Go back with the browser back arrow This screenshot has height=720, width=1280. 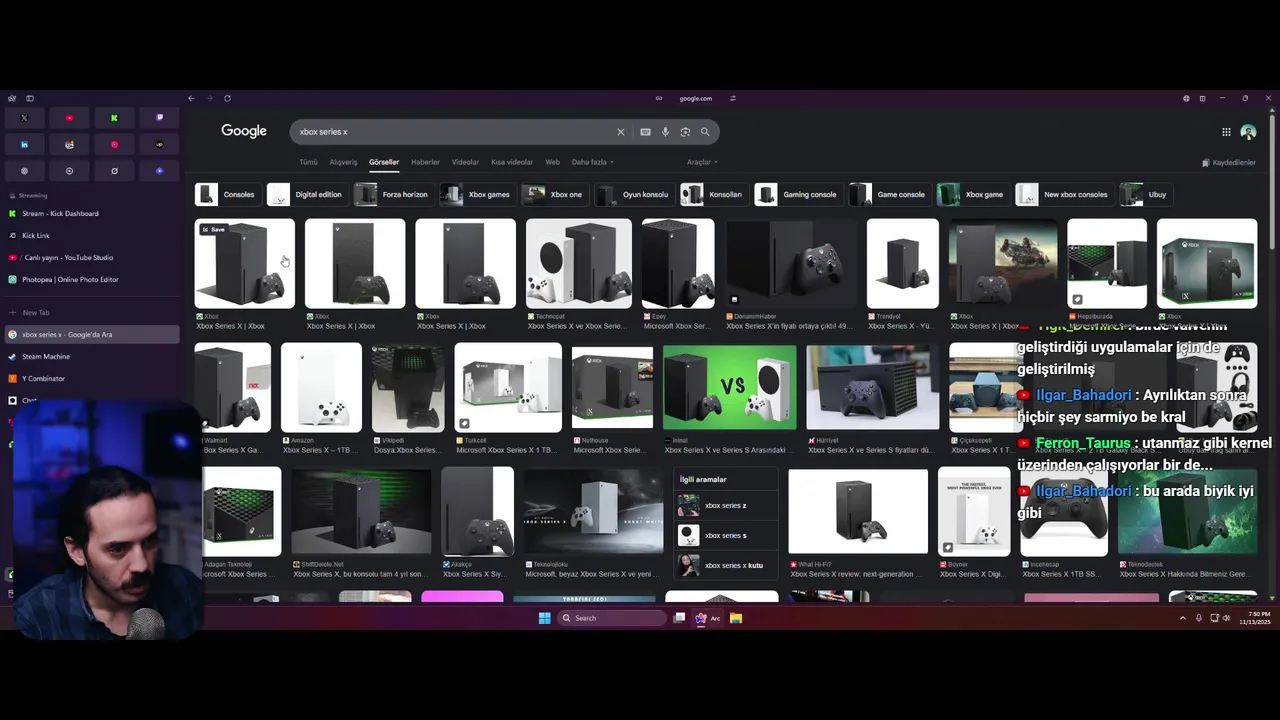(191, 98)
